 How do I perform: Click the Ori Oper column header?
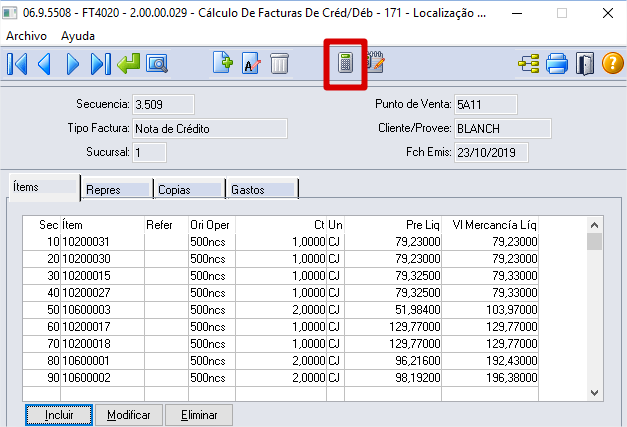(212, 225)
